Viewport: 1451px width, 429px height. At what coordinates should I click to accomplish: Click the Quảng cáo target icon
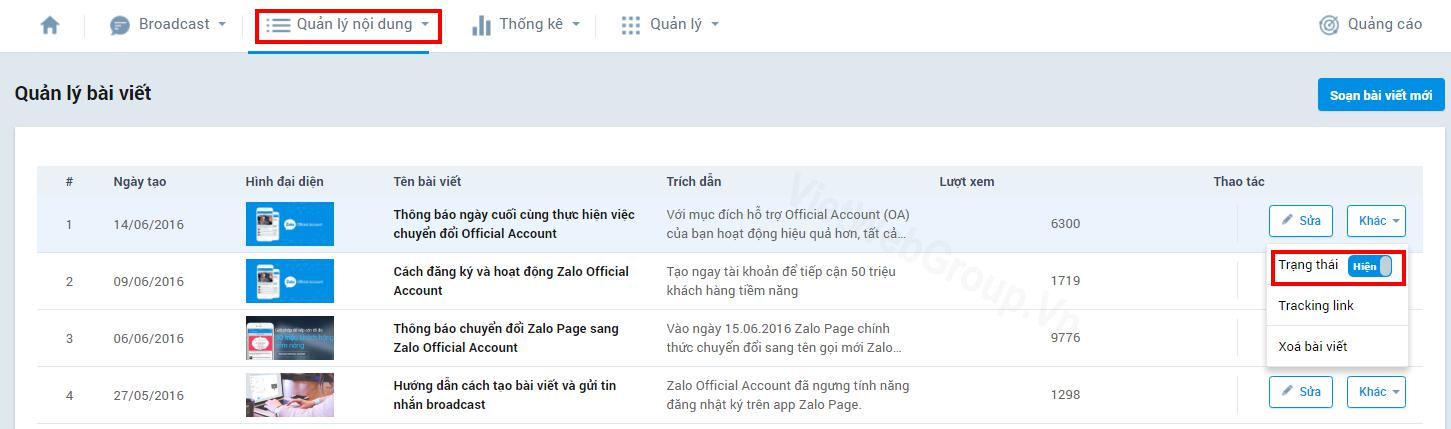[1329, 25]
